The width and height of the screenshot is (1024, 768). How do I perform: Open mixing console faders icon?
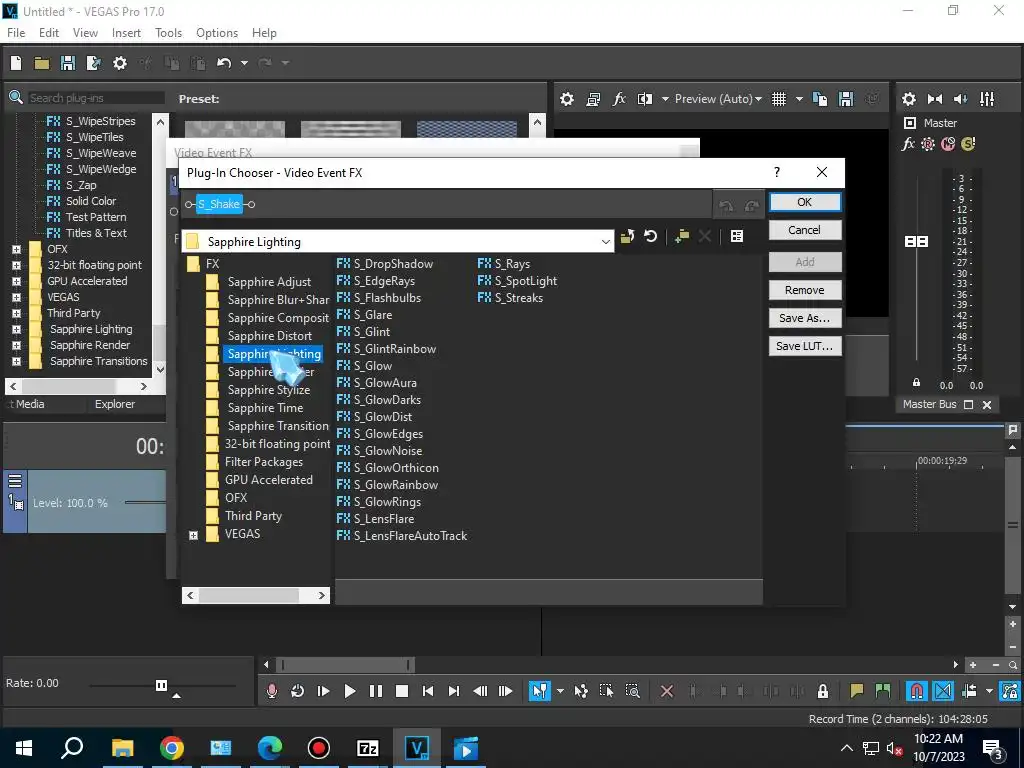point(987,99)
